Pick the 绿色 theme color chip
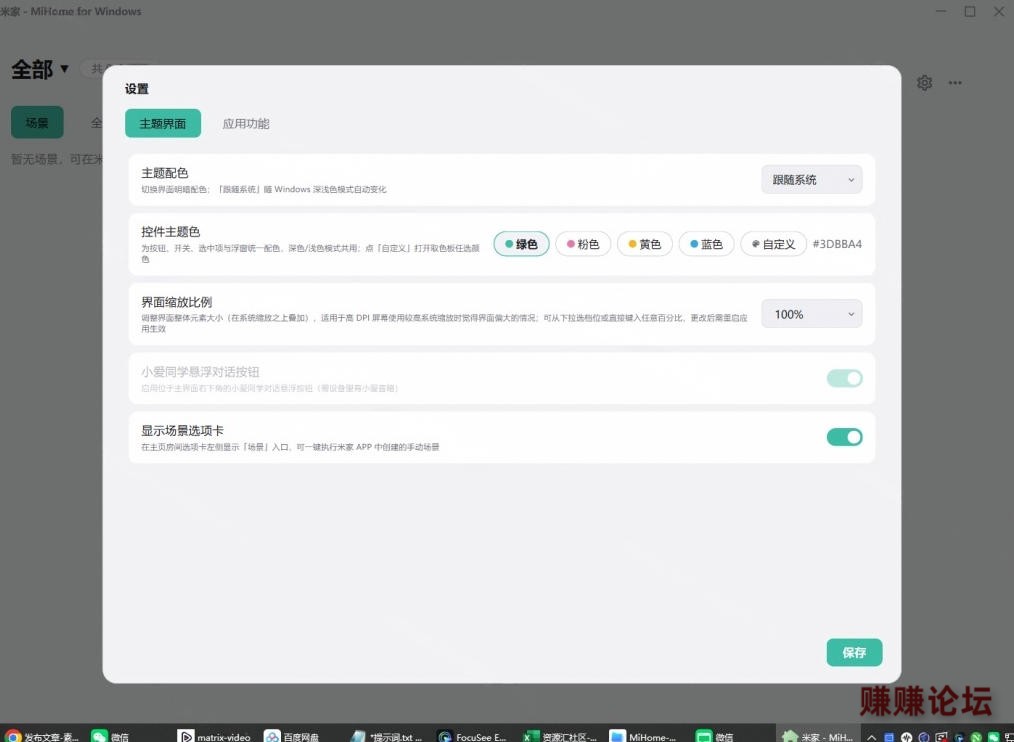 (x=521, y=244)
